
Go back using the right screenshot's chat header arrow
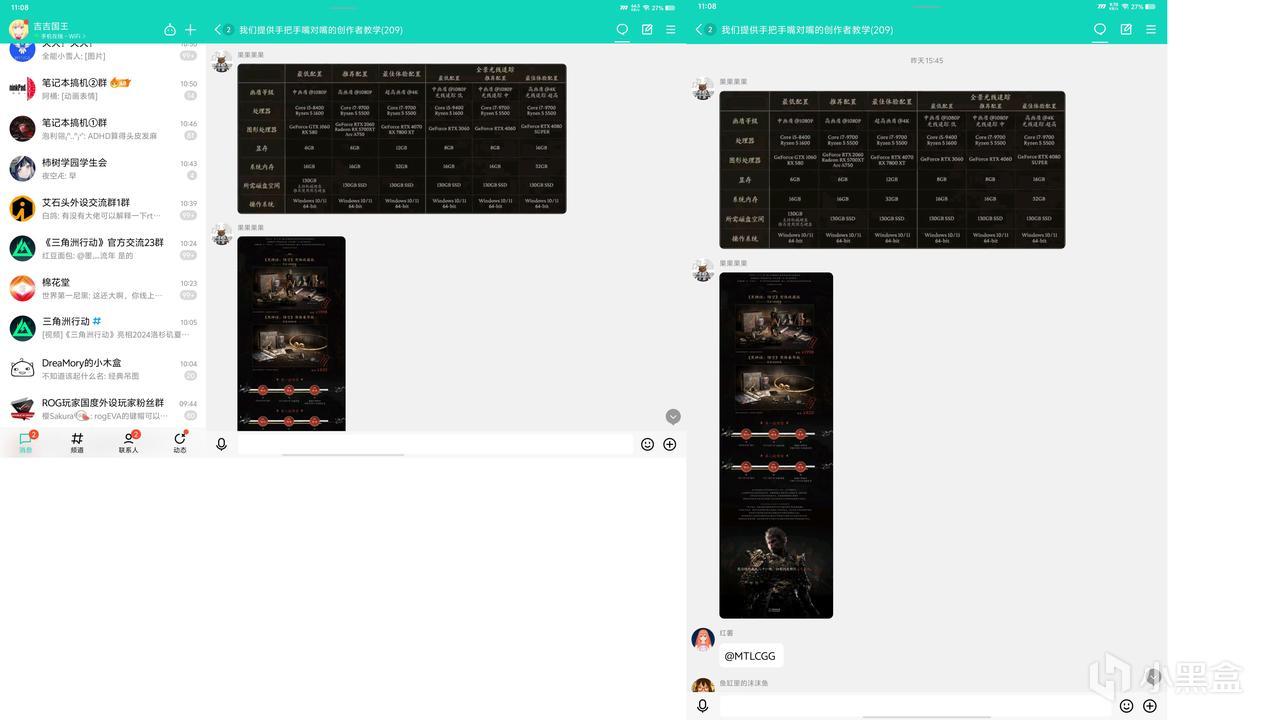coord(699,30)
